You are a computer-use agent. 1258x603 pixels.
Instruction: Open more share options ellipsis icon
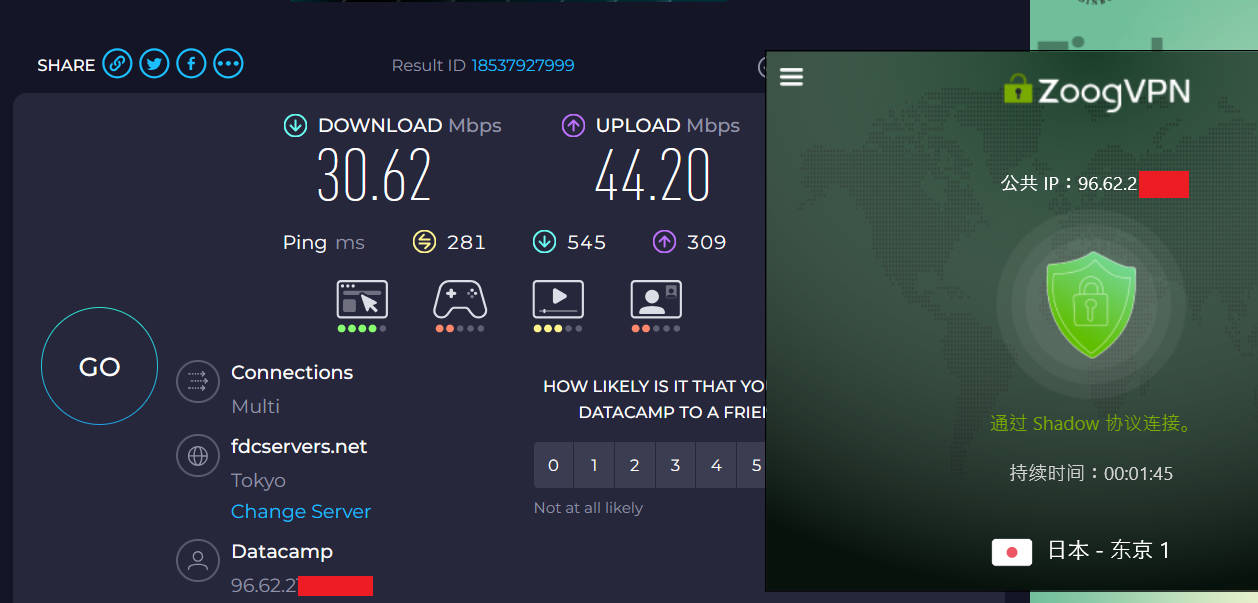pyautogui.click(x=228, y=64)
